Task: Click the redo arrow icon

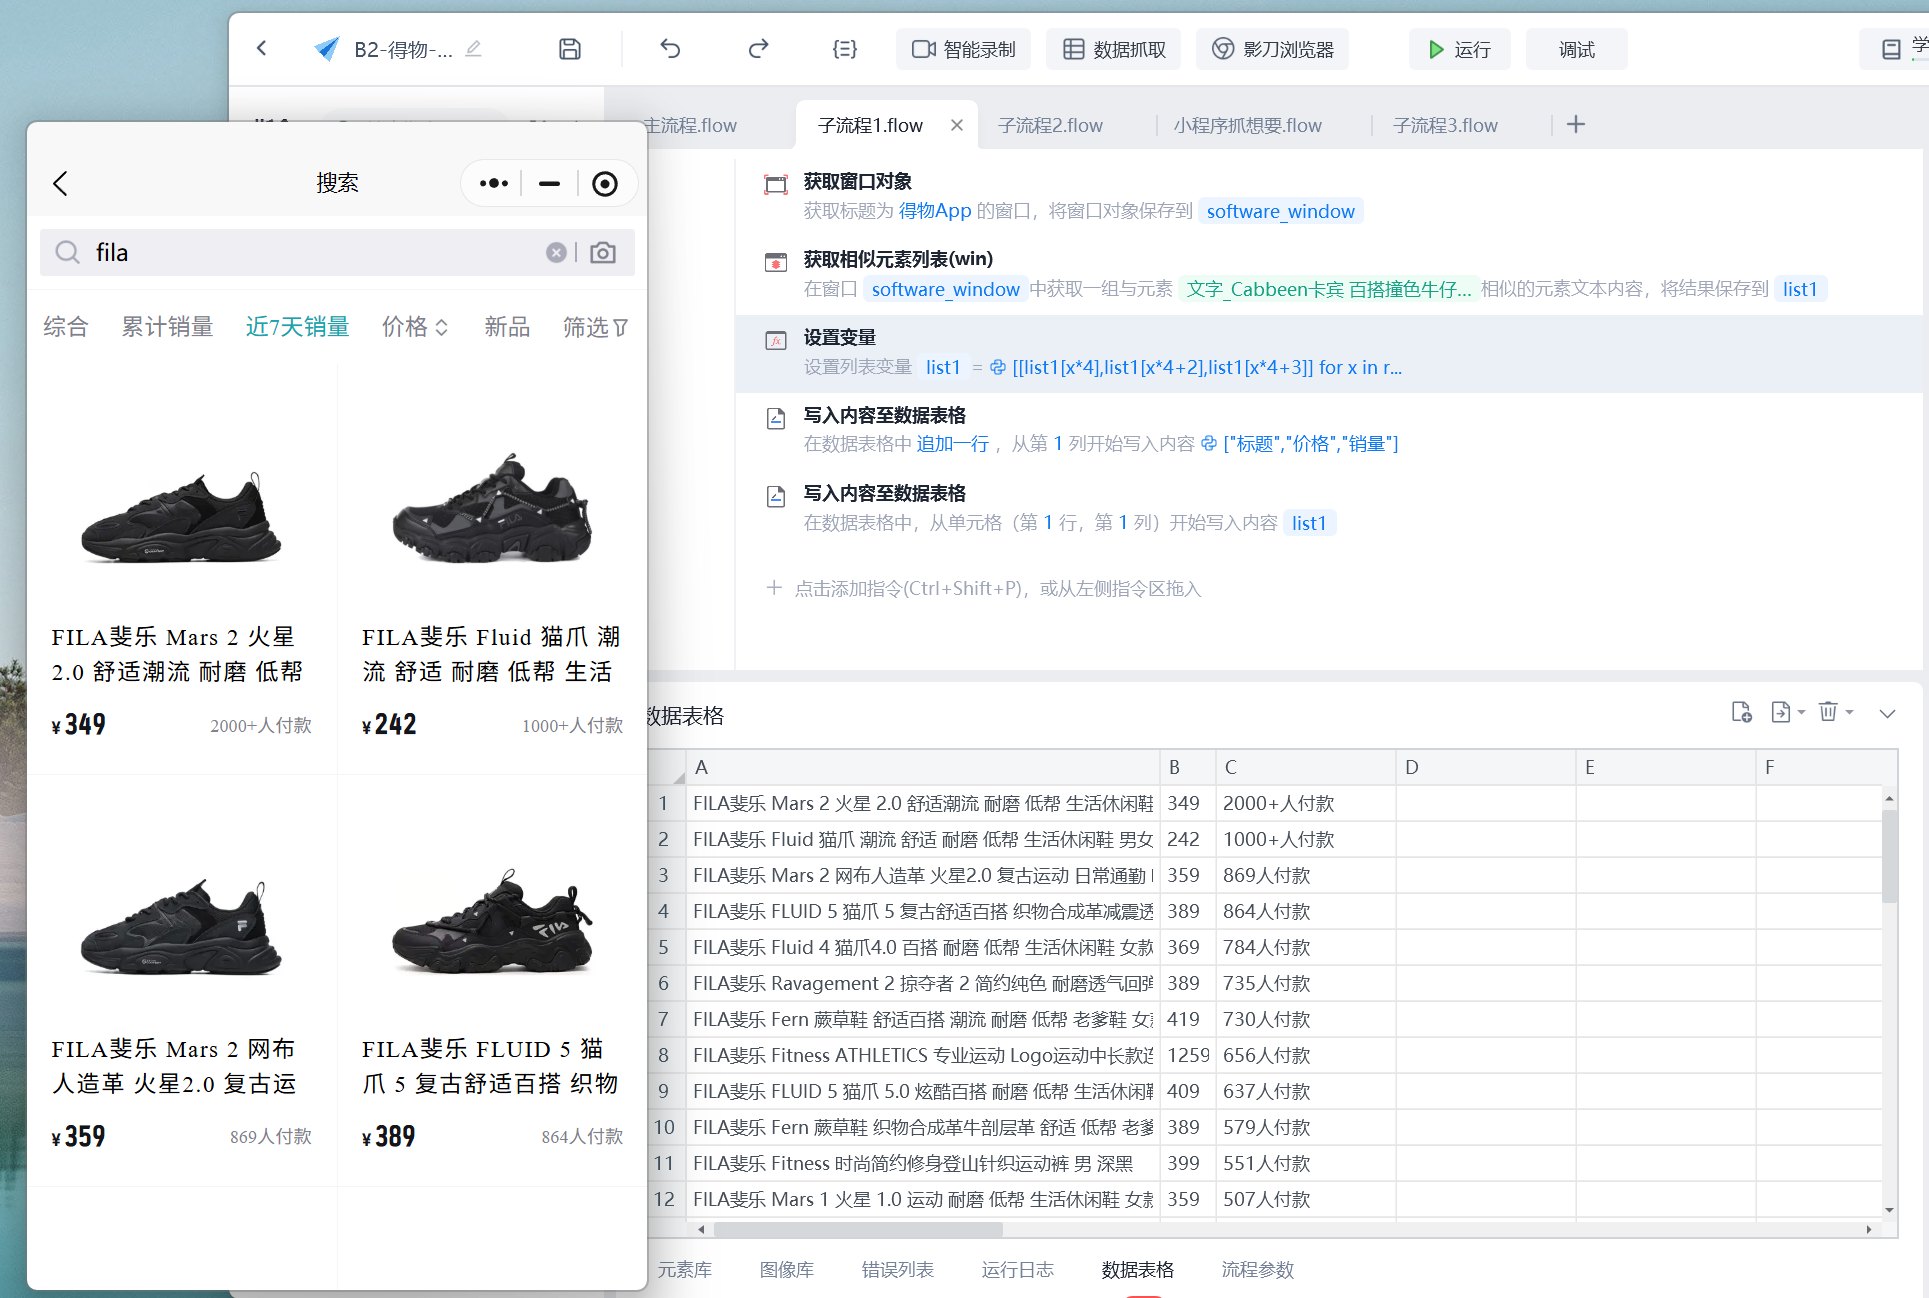Action: click(758, 49)
